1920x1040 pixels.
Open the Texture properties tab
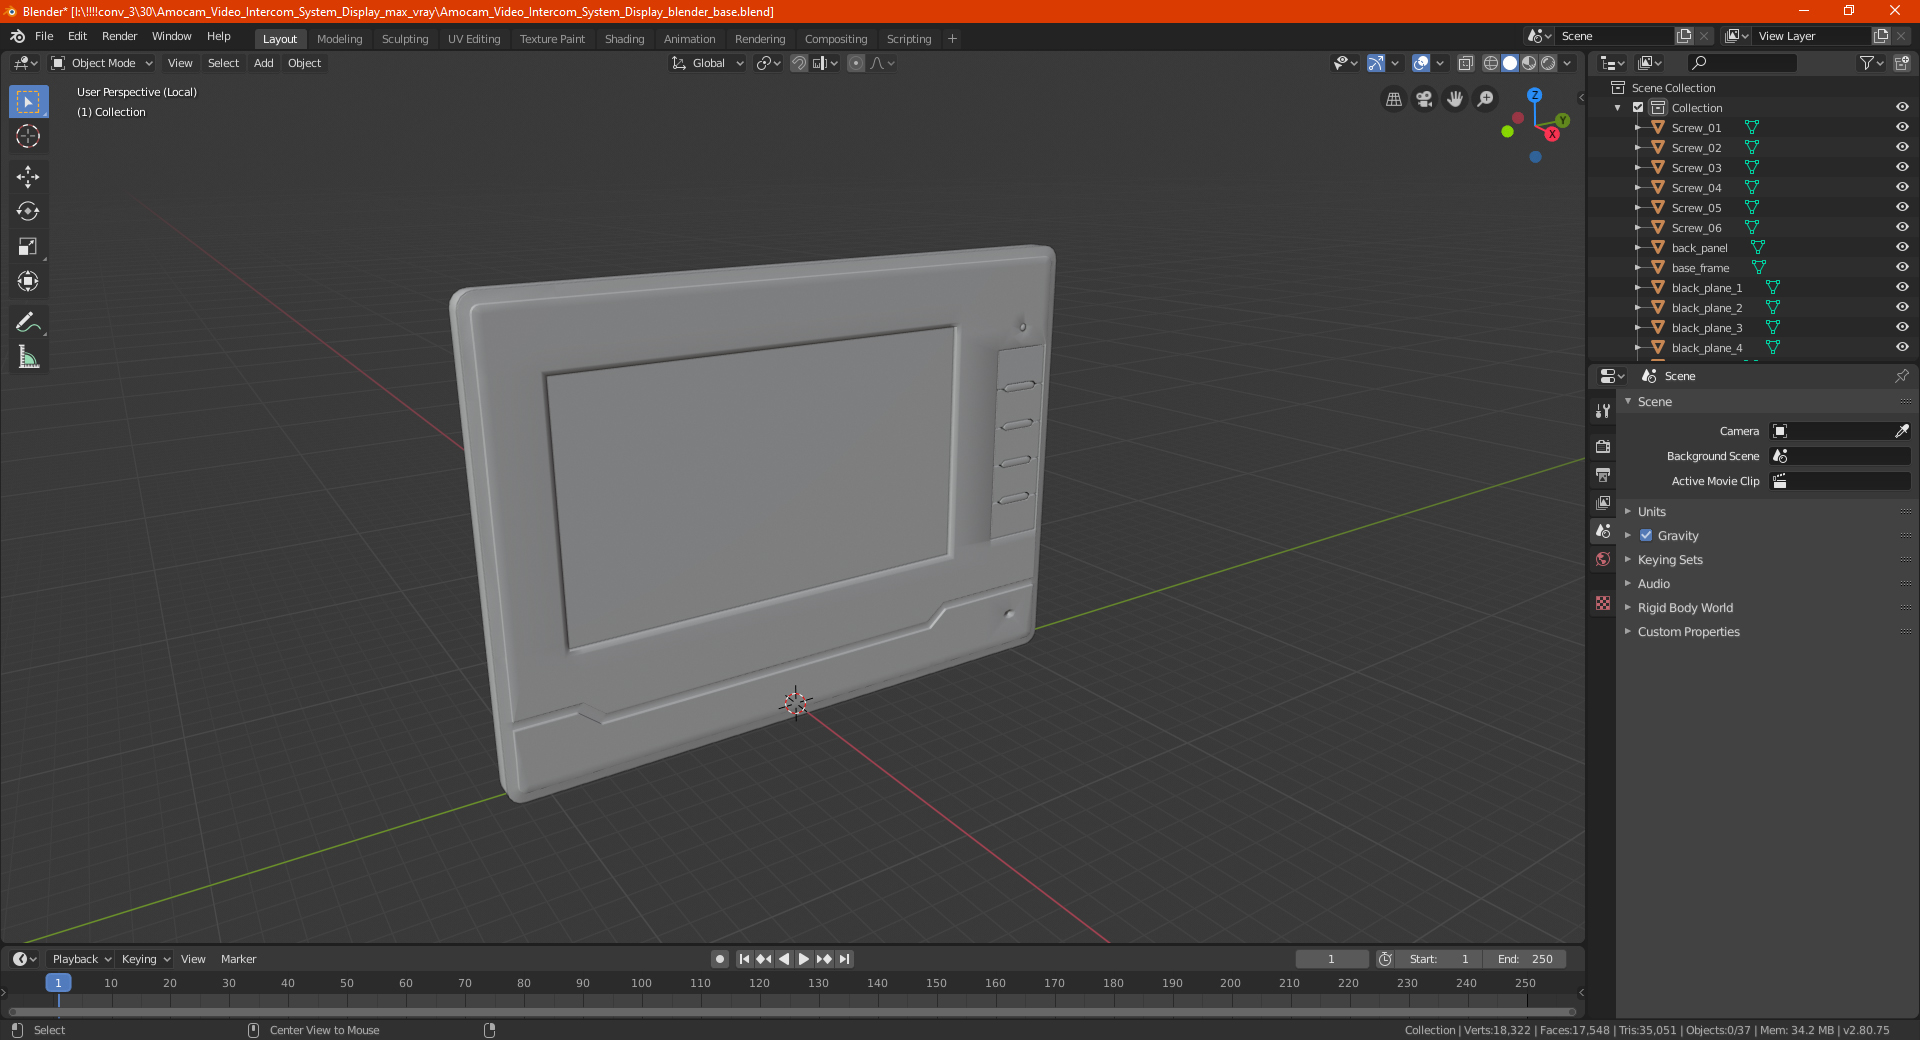pos(1603,603)
